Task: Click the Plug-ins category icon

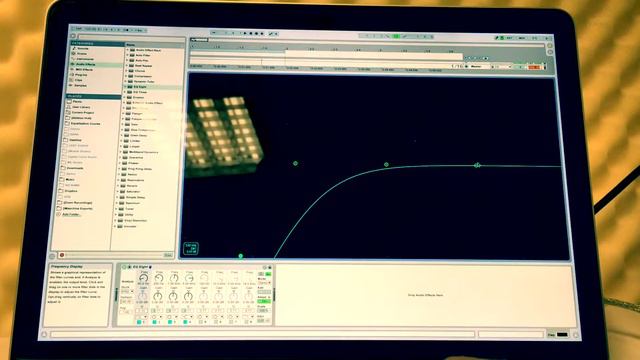Action: (x=72, y=75)
